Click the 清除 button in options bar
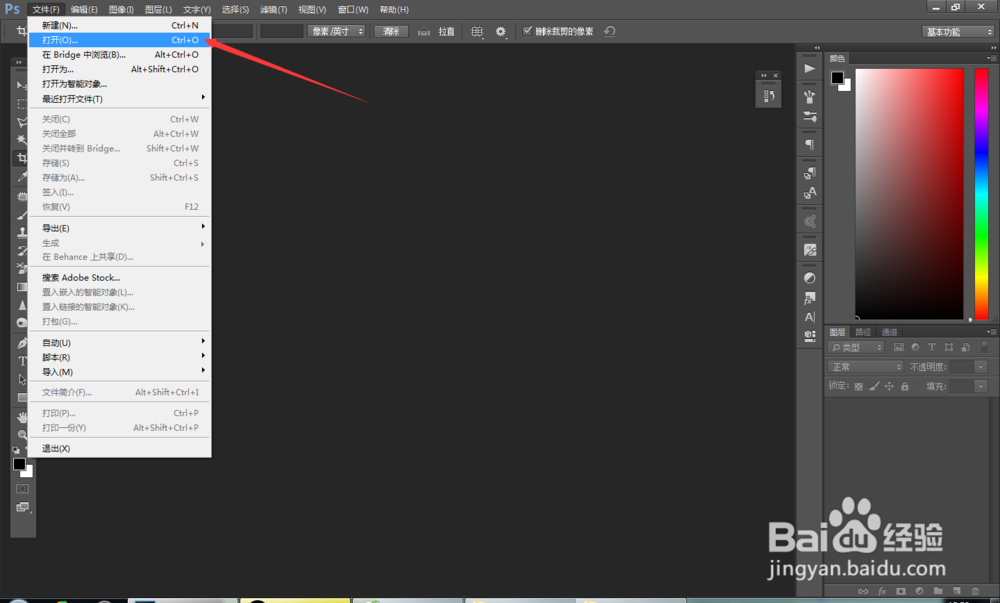 coord(391,31)
